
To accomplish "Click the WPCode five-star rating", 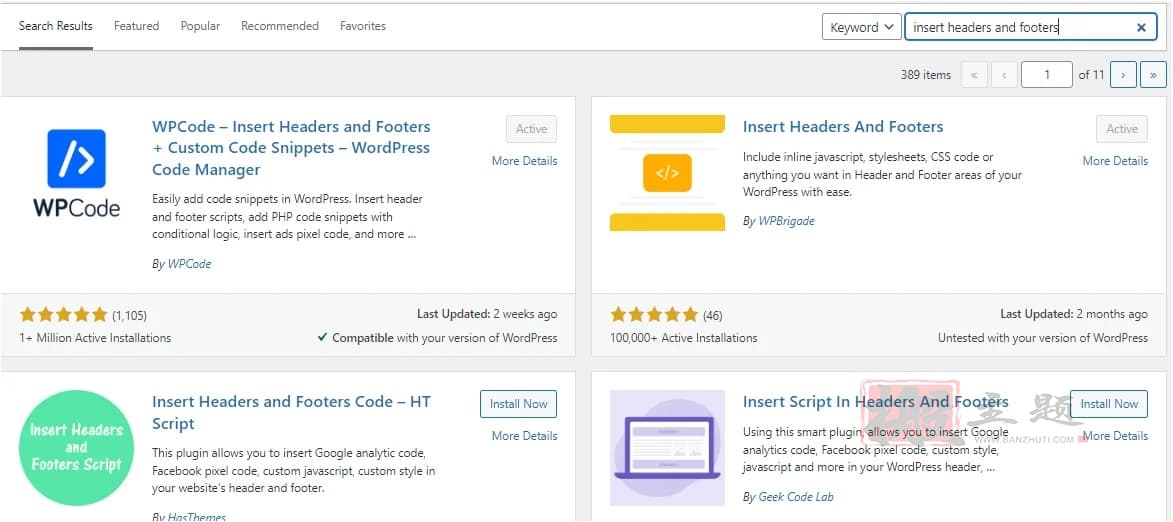I will [64, 315].
